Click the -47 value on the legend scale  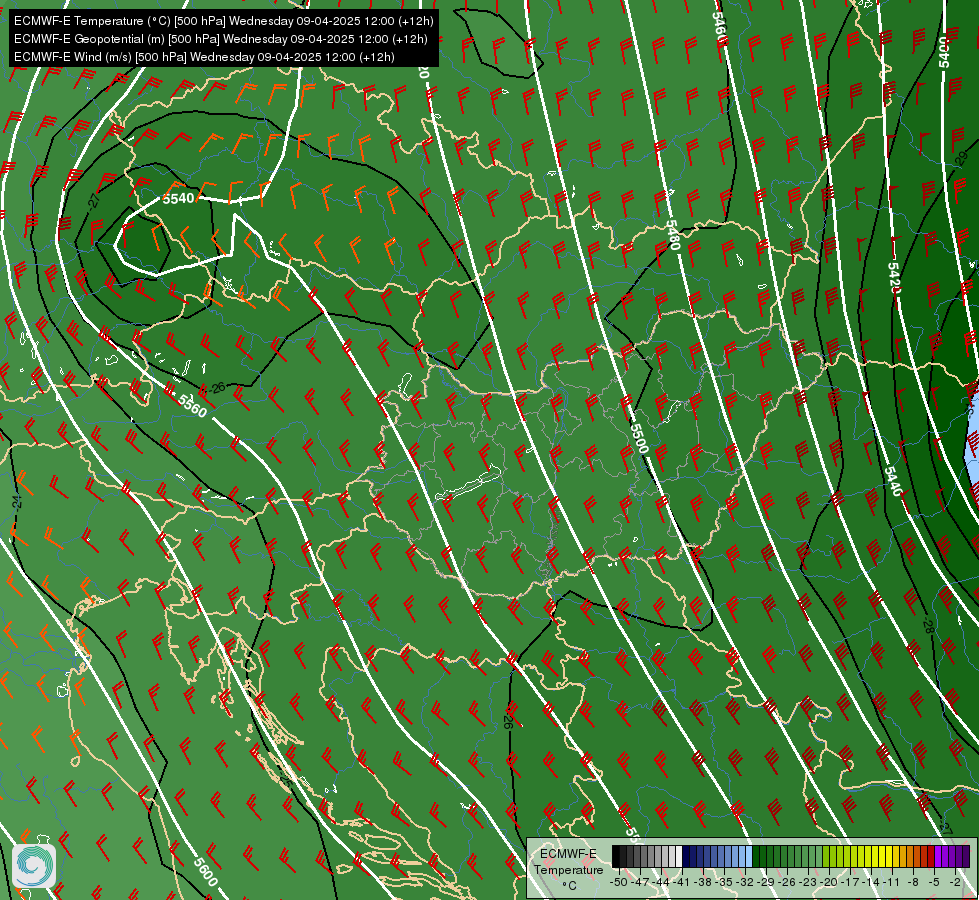click(x=640, y=882)
